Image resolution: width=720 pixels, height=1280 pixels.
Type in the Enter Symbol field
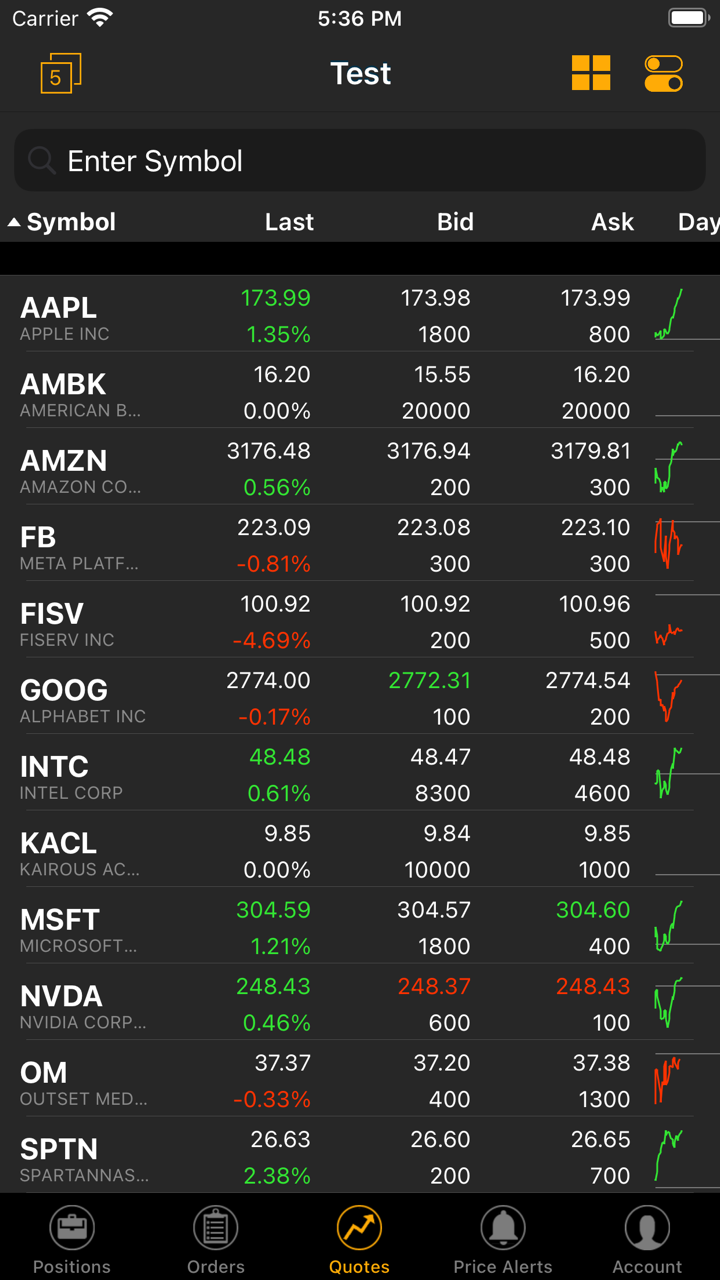pos(380,161)
